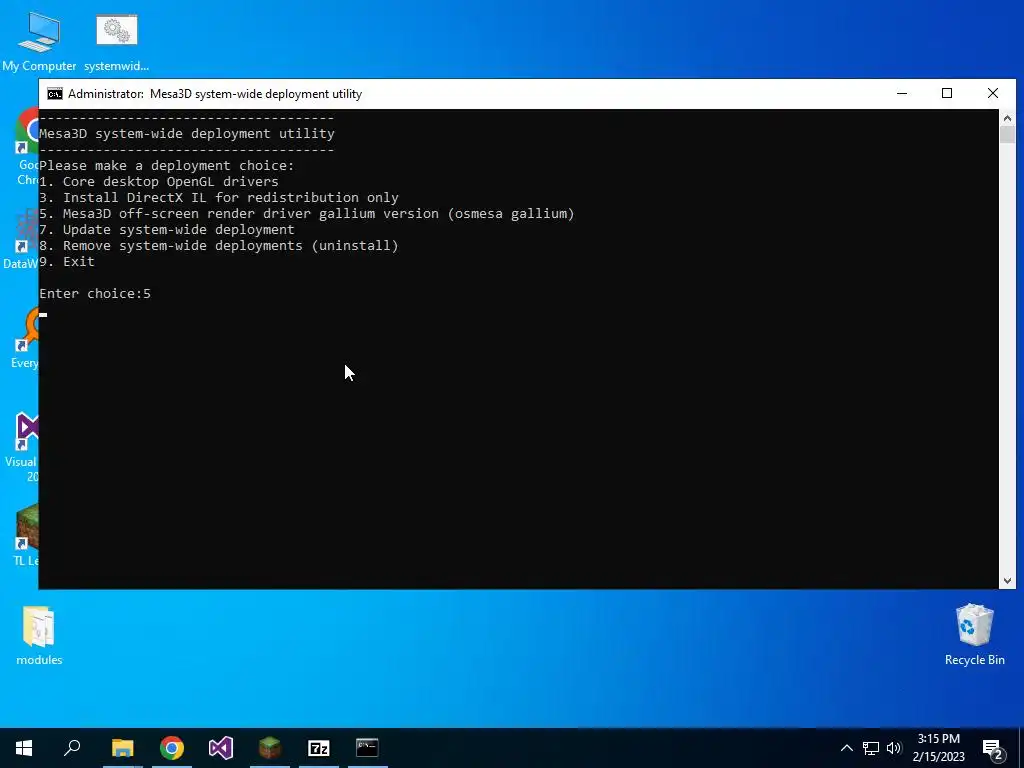This screenshot has width=1024, height=768.
Task: Show hidden system tray icons
Action: 846,748
